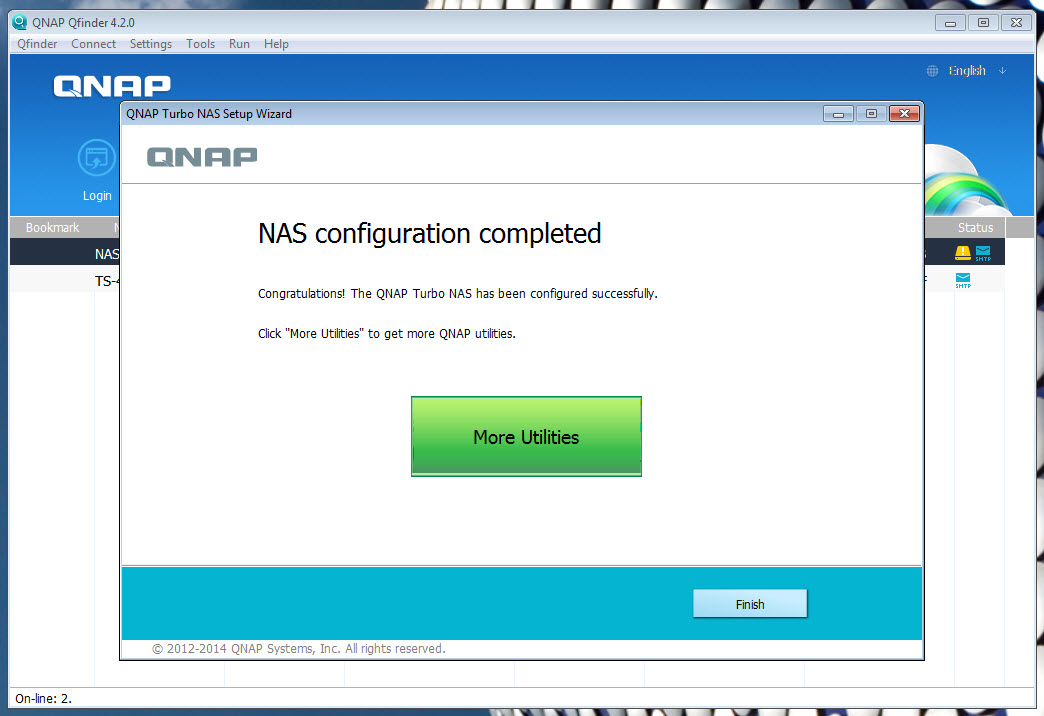Image resolution: width=1044 pixels, height=716 pixels.
Task: Click the Qfinder app icon in the title bar
Action: 20,22
